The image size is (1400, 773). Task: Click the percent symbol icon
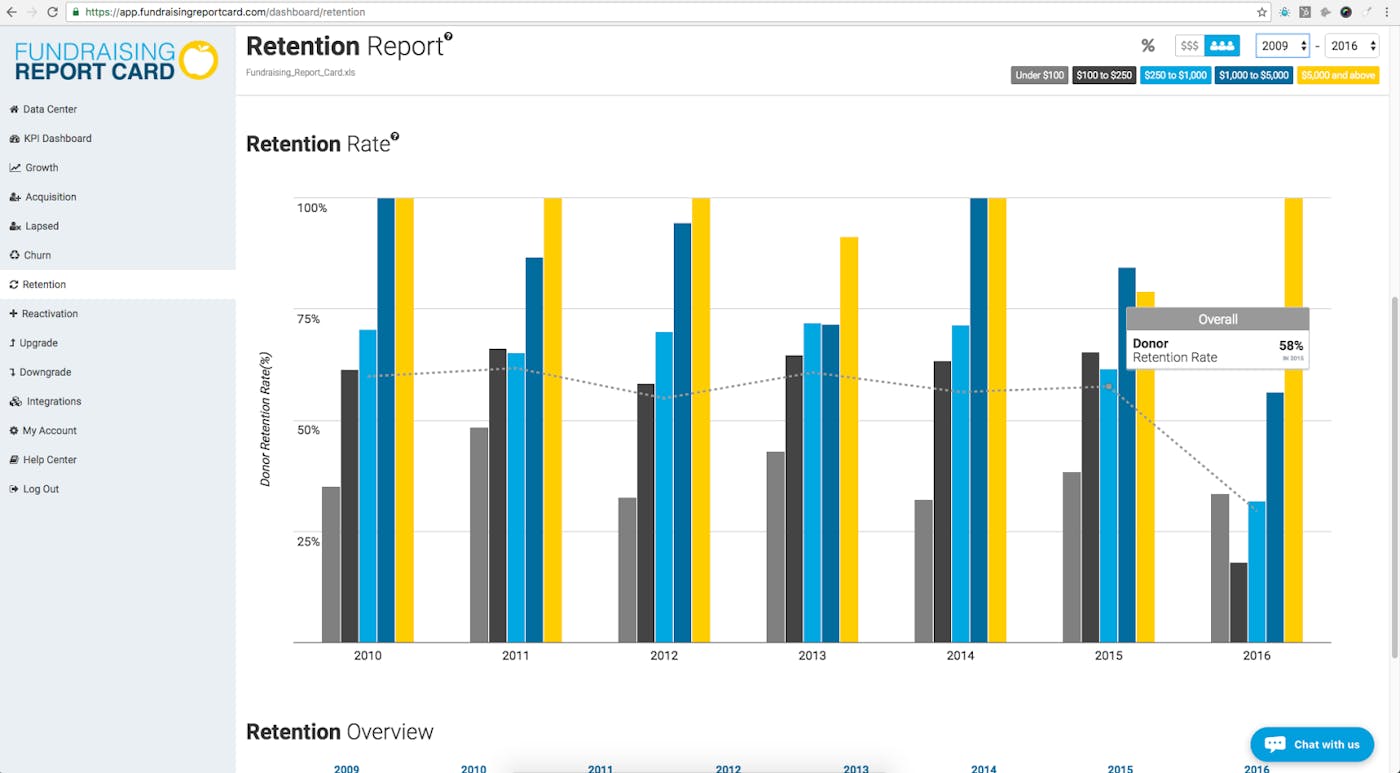(1148, 46)
